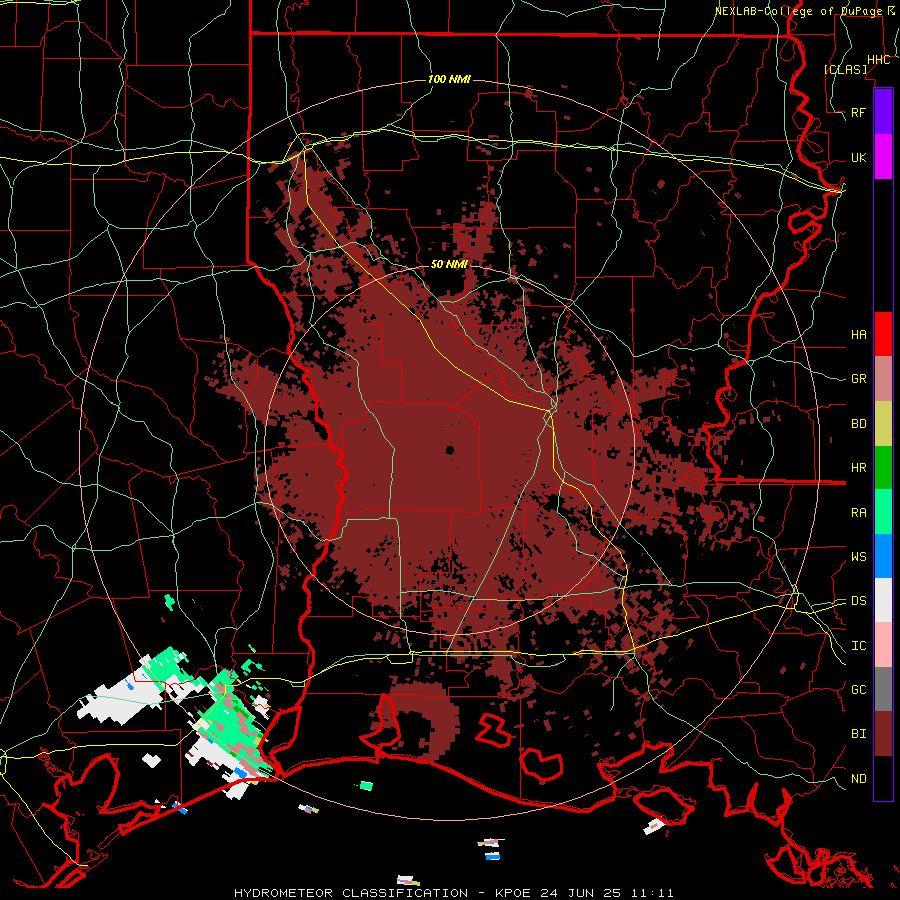900x900 pixels.
Task: Pick the dark green HR legend swatch
Action: (x=883, y=468)
